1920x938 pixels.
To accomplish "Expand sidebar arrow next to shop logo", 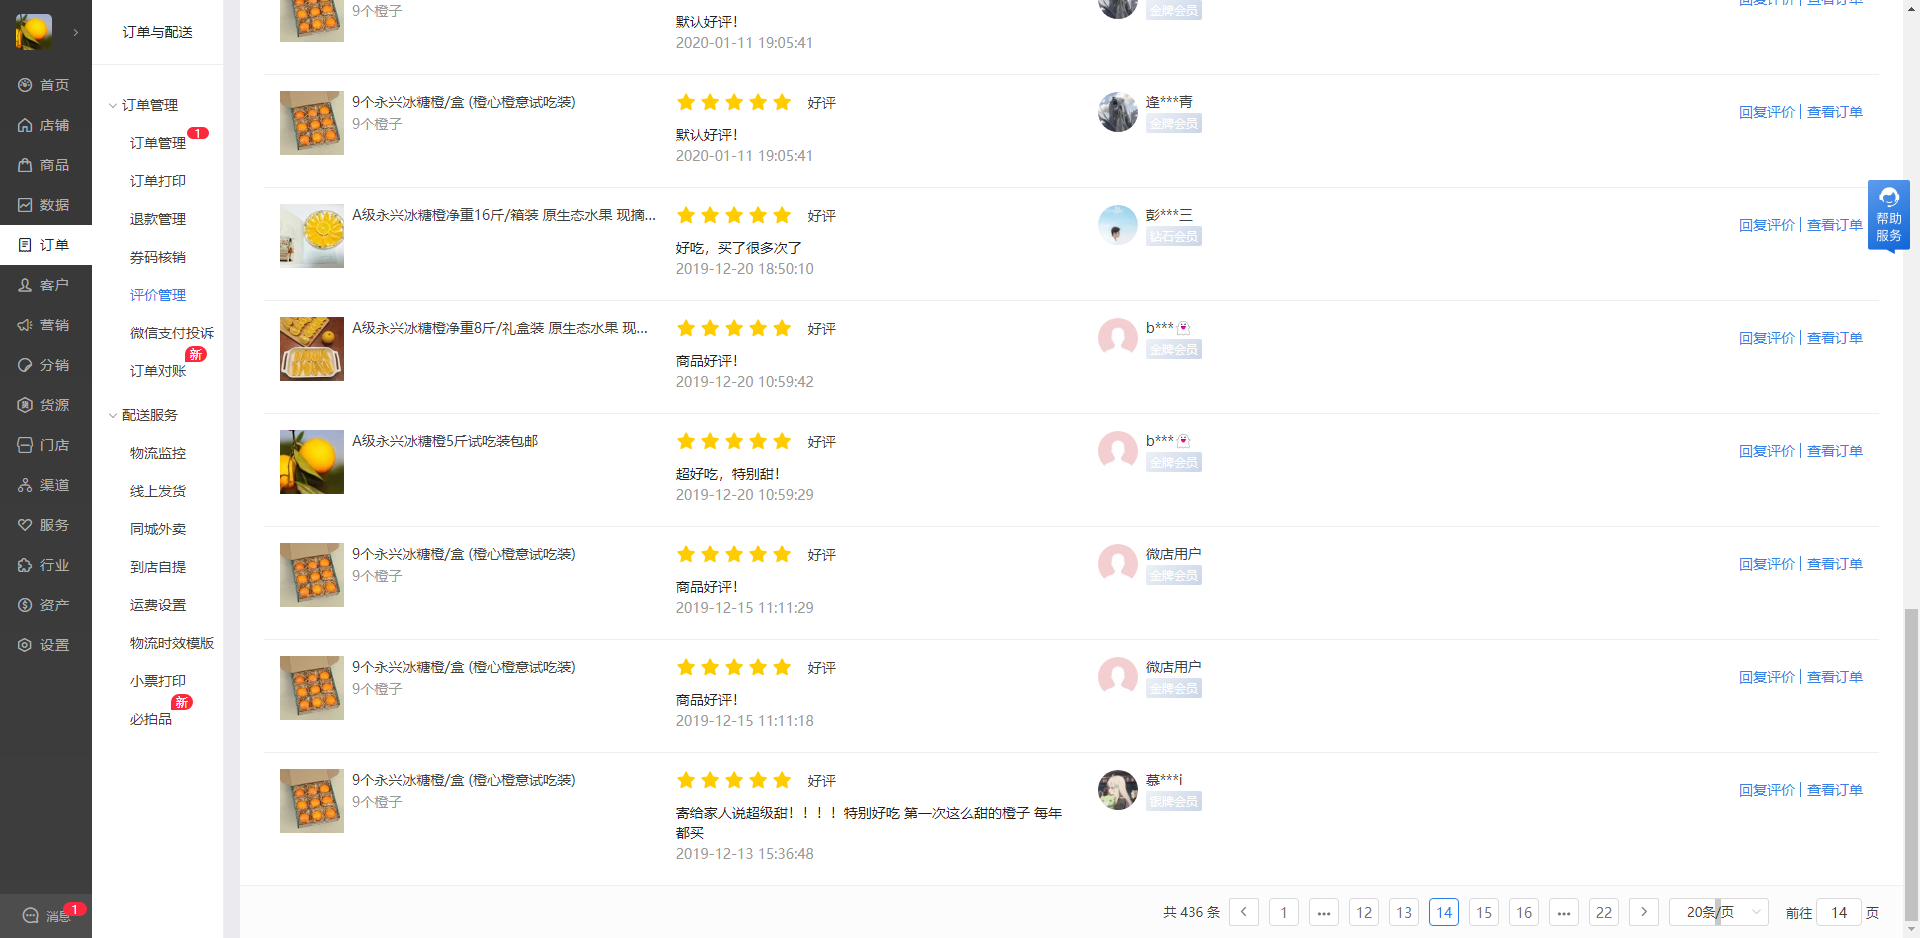I will 75,32.
